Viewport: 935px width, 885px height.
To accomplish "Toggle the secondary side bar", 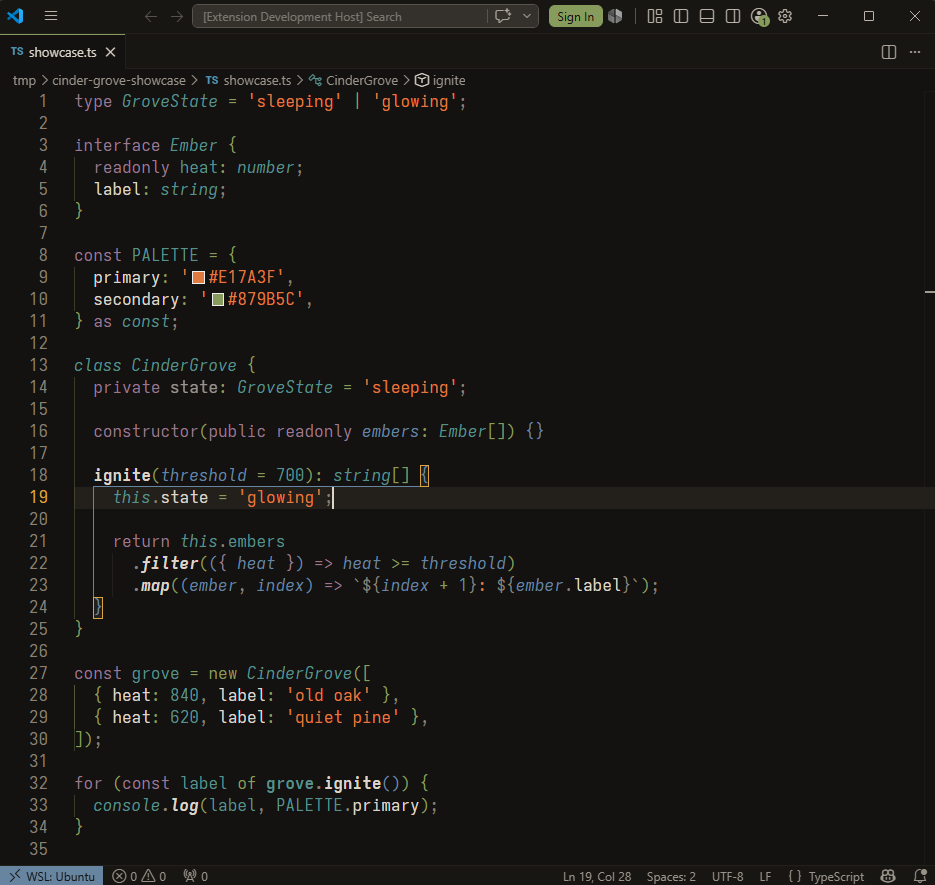I will (x=733, y=16).
